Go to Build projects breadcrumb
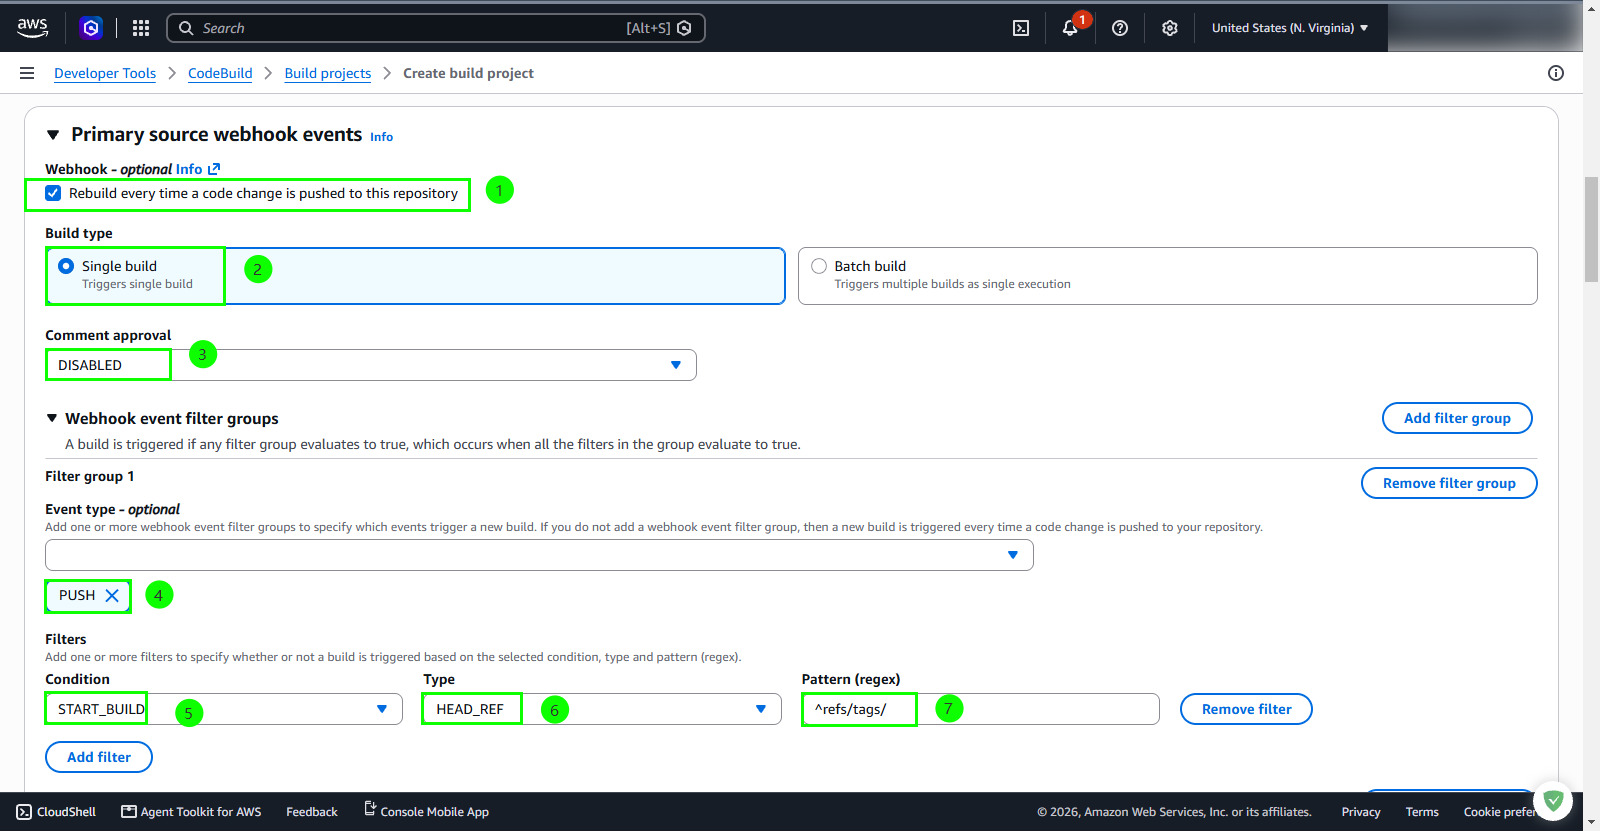Viewport: 1600px width, 831px height. point(328,73)
